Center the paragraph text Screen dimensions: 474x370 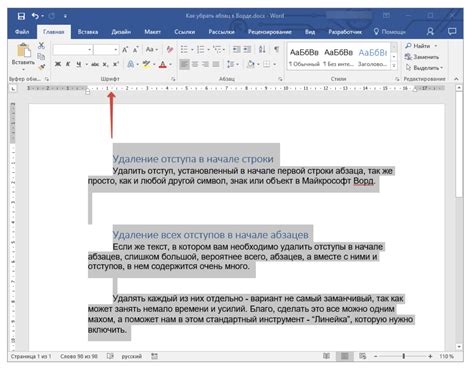tap(195, 64)
